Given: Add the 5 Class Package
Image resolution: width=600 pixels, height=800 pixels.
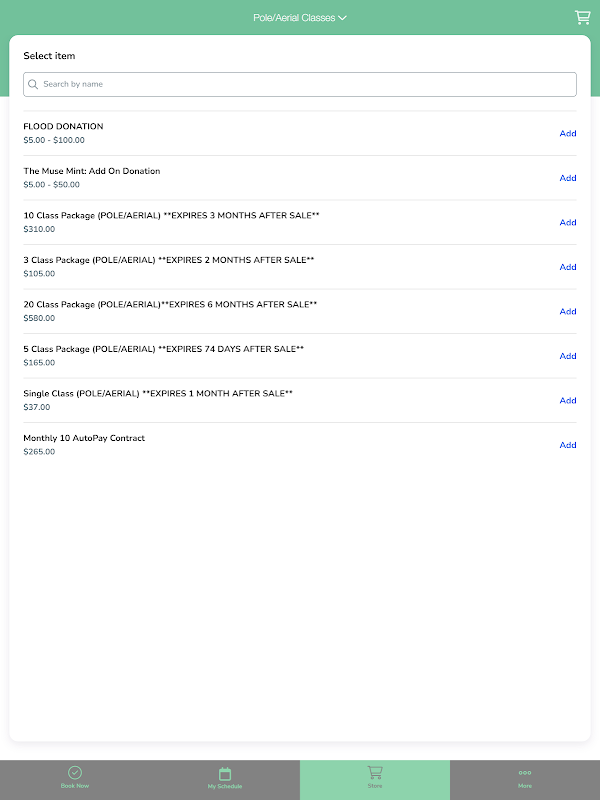Looking at the screenshot, I should [567, 356].
